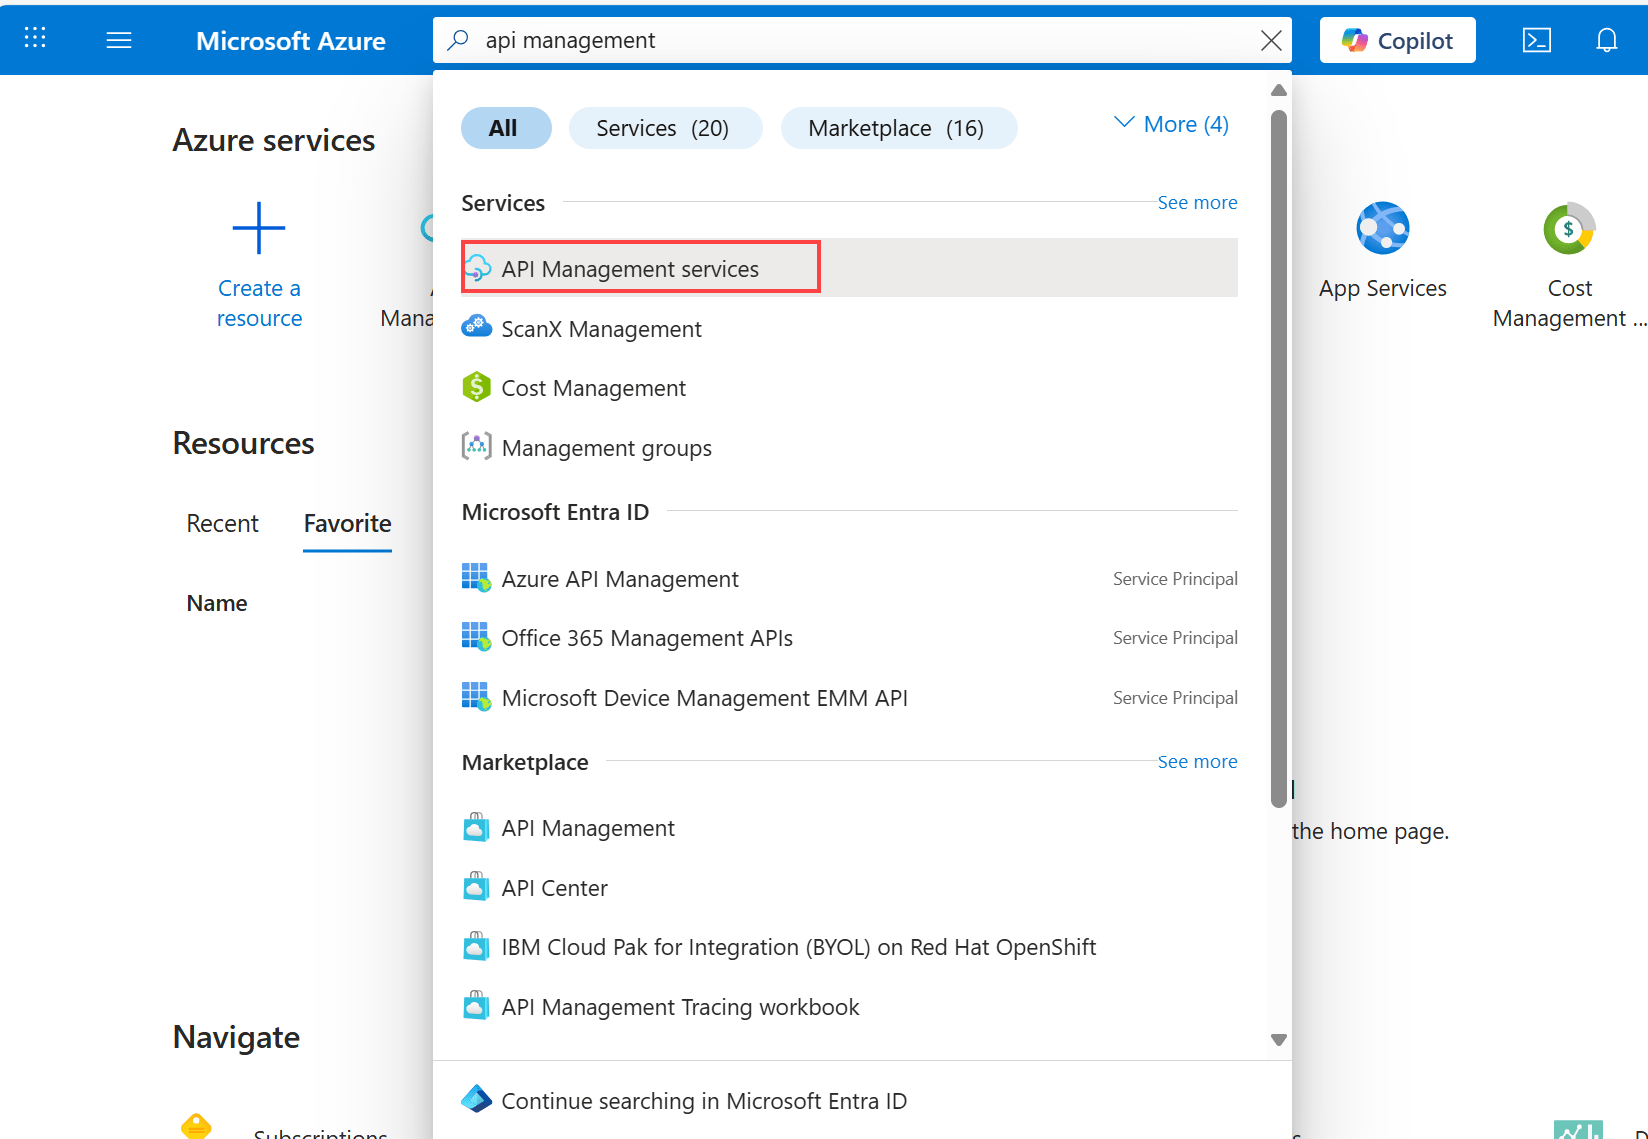Expand the More (4) filter options
This screenshot has height=1139, width=1648.
tap(1170, 124)
